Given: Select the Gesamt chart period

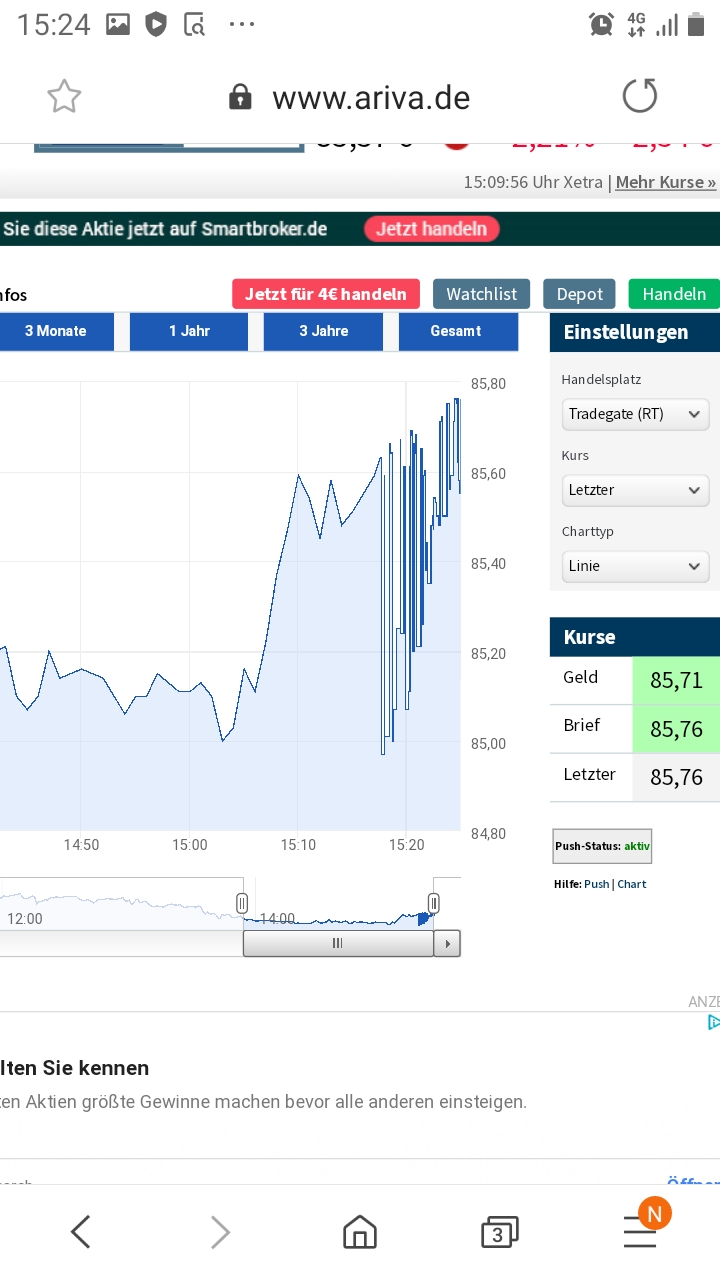Looking at the screenshot, I should (458, 331).
